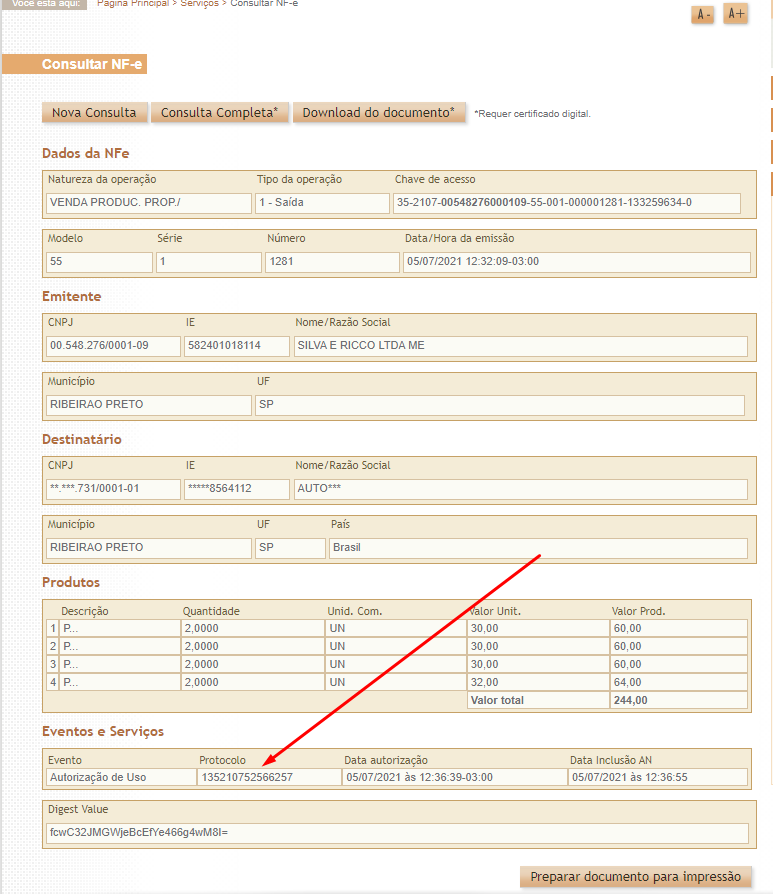
Task: Click the Modelo field value 55
Action: tap(99, 262)
